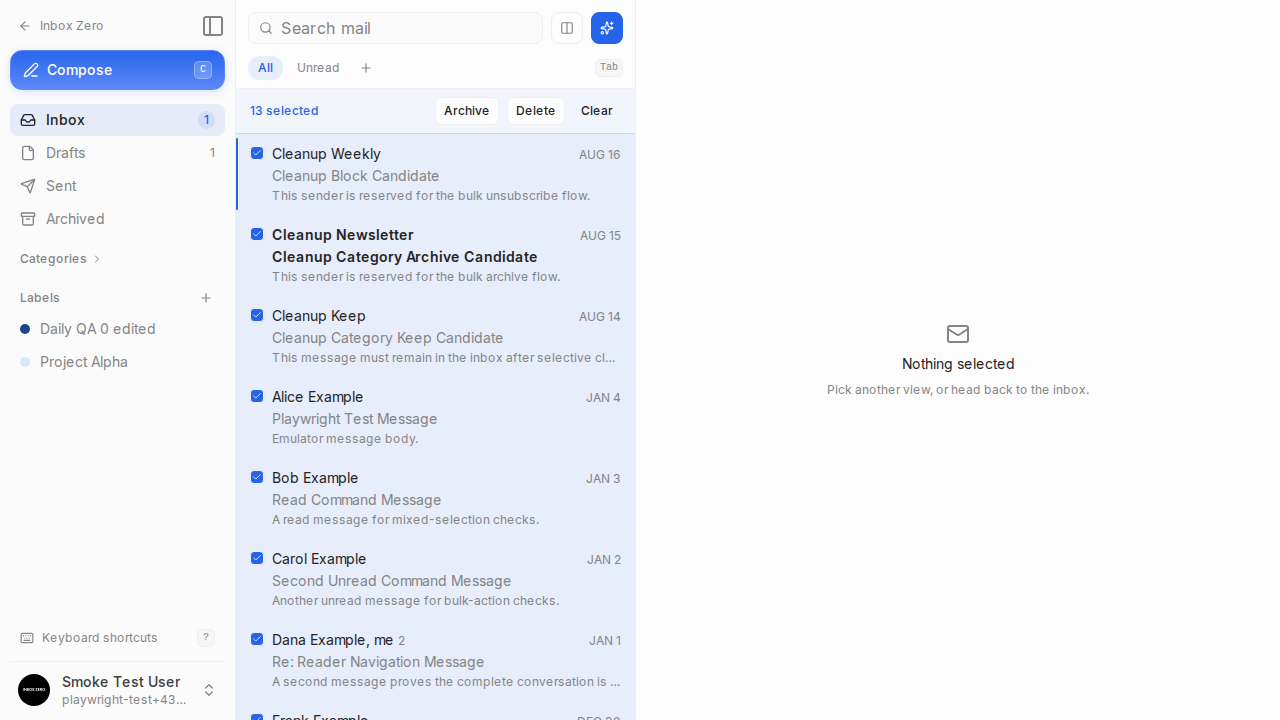Image resolution: width=1280 pixels, height=720 pixels.
Task: Archive the 13 selected emails
Action: coord(467,111)
